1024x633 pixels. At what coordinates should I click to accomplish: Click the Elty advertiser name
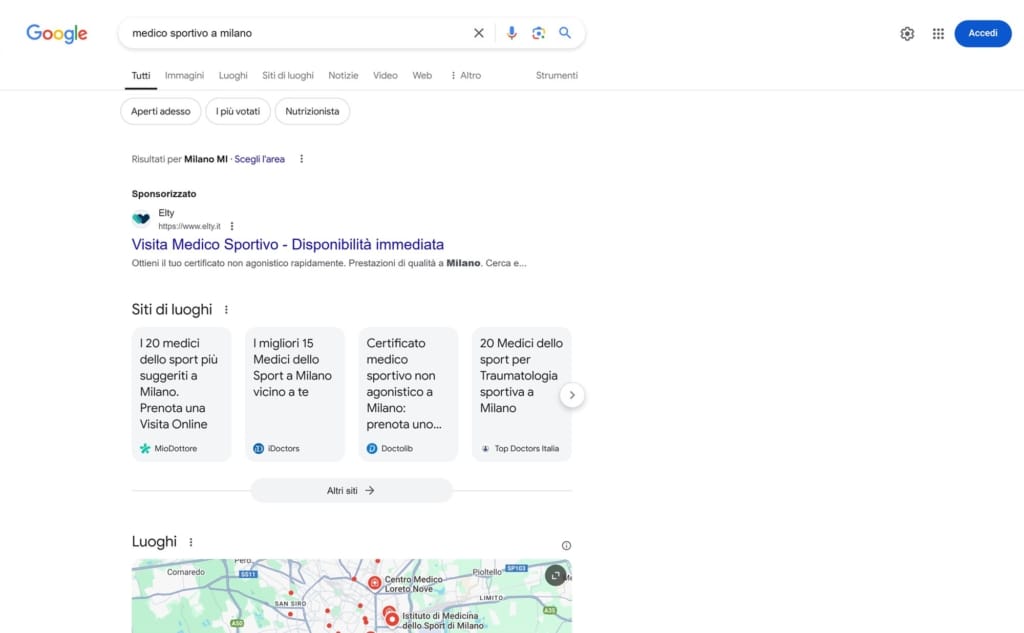167,213
